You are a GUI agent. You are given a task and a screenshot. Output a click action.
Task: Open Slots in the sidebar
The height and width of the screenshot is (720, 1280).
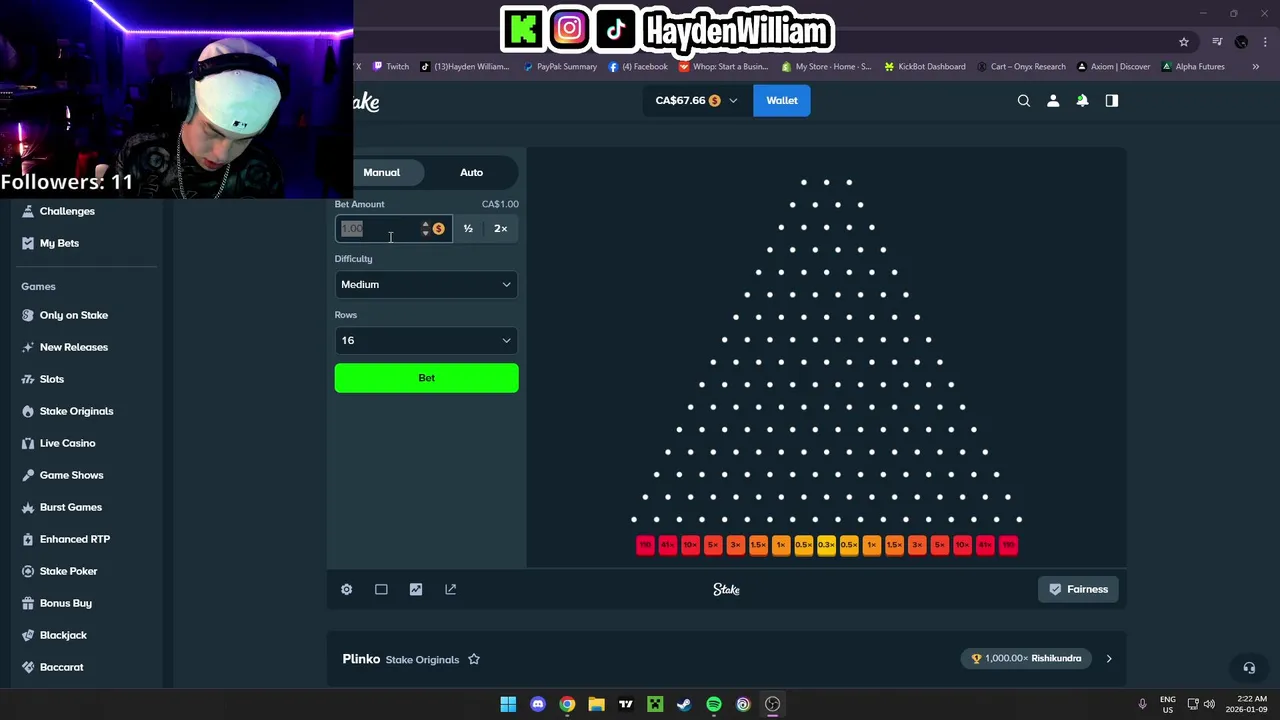[52, 379]
